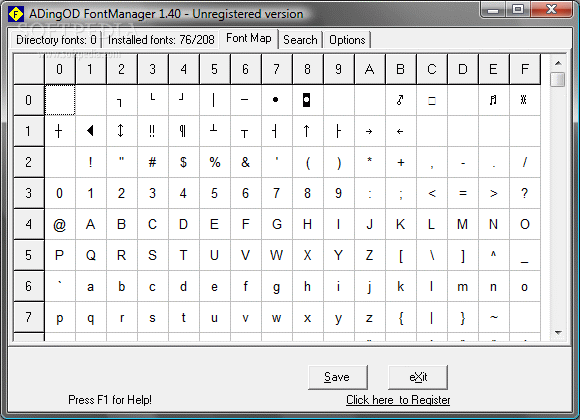Click the Save button
This screenshot has height=420, width=580.
coord(338,377)
